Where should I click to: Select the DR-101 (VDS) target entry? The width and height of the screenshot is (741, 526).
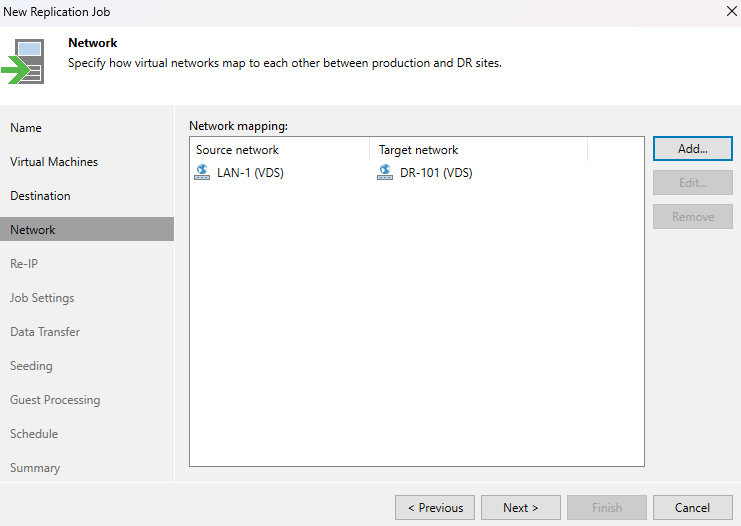click(x=436, y=173)
